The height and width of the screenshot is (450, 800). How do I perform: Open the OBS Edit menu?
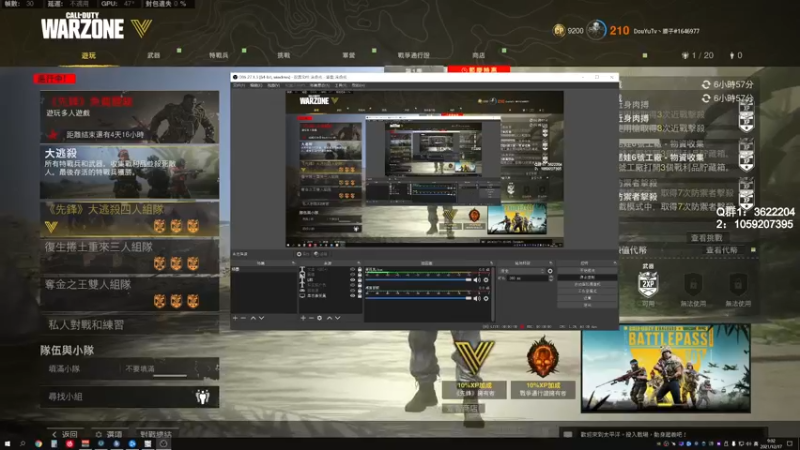pyautogui.click(x=256, y=85)
